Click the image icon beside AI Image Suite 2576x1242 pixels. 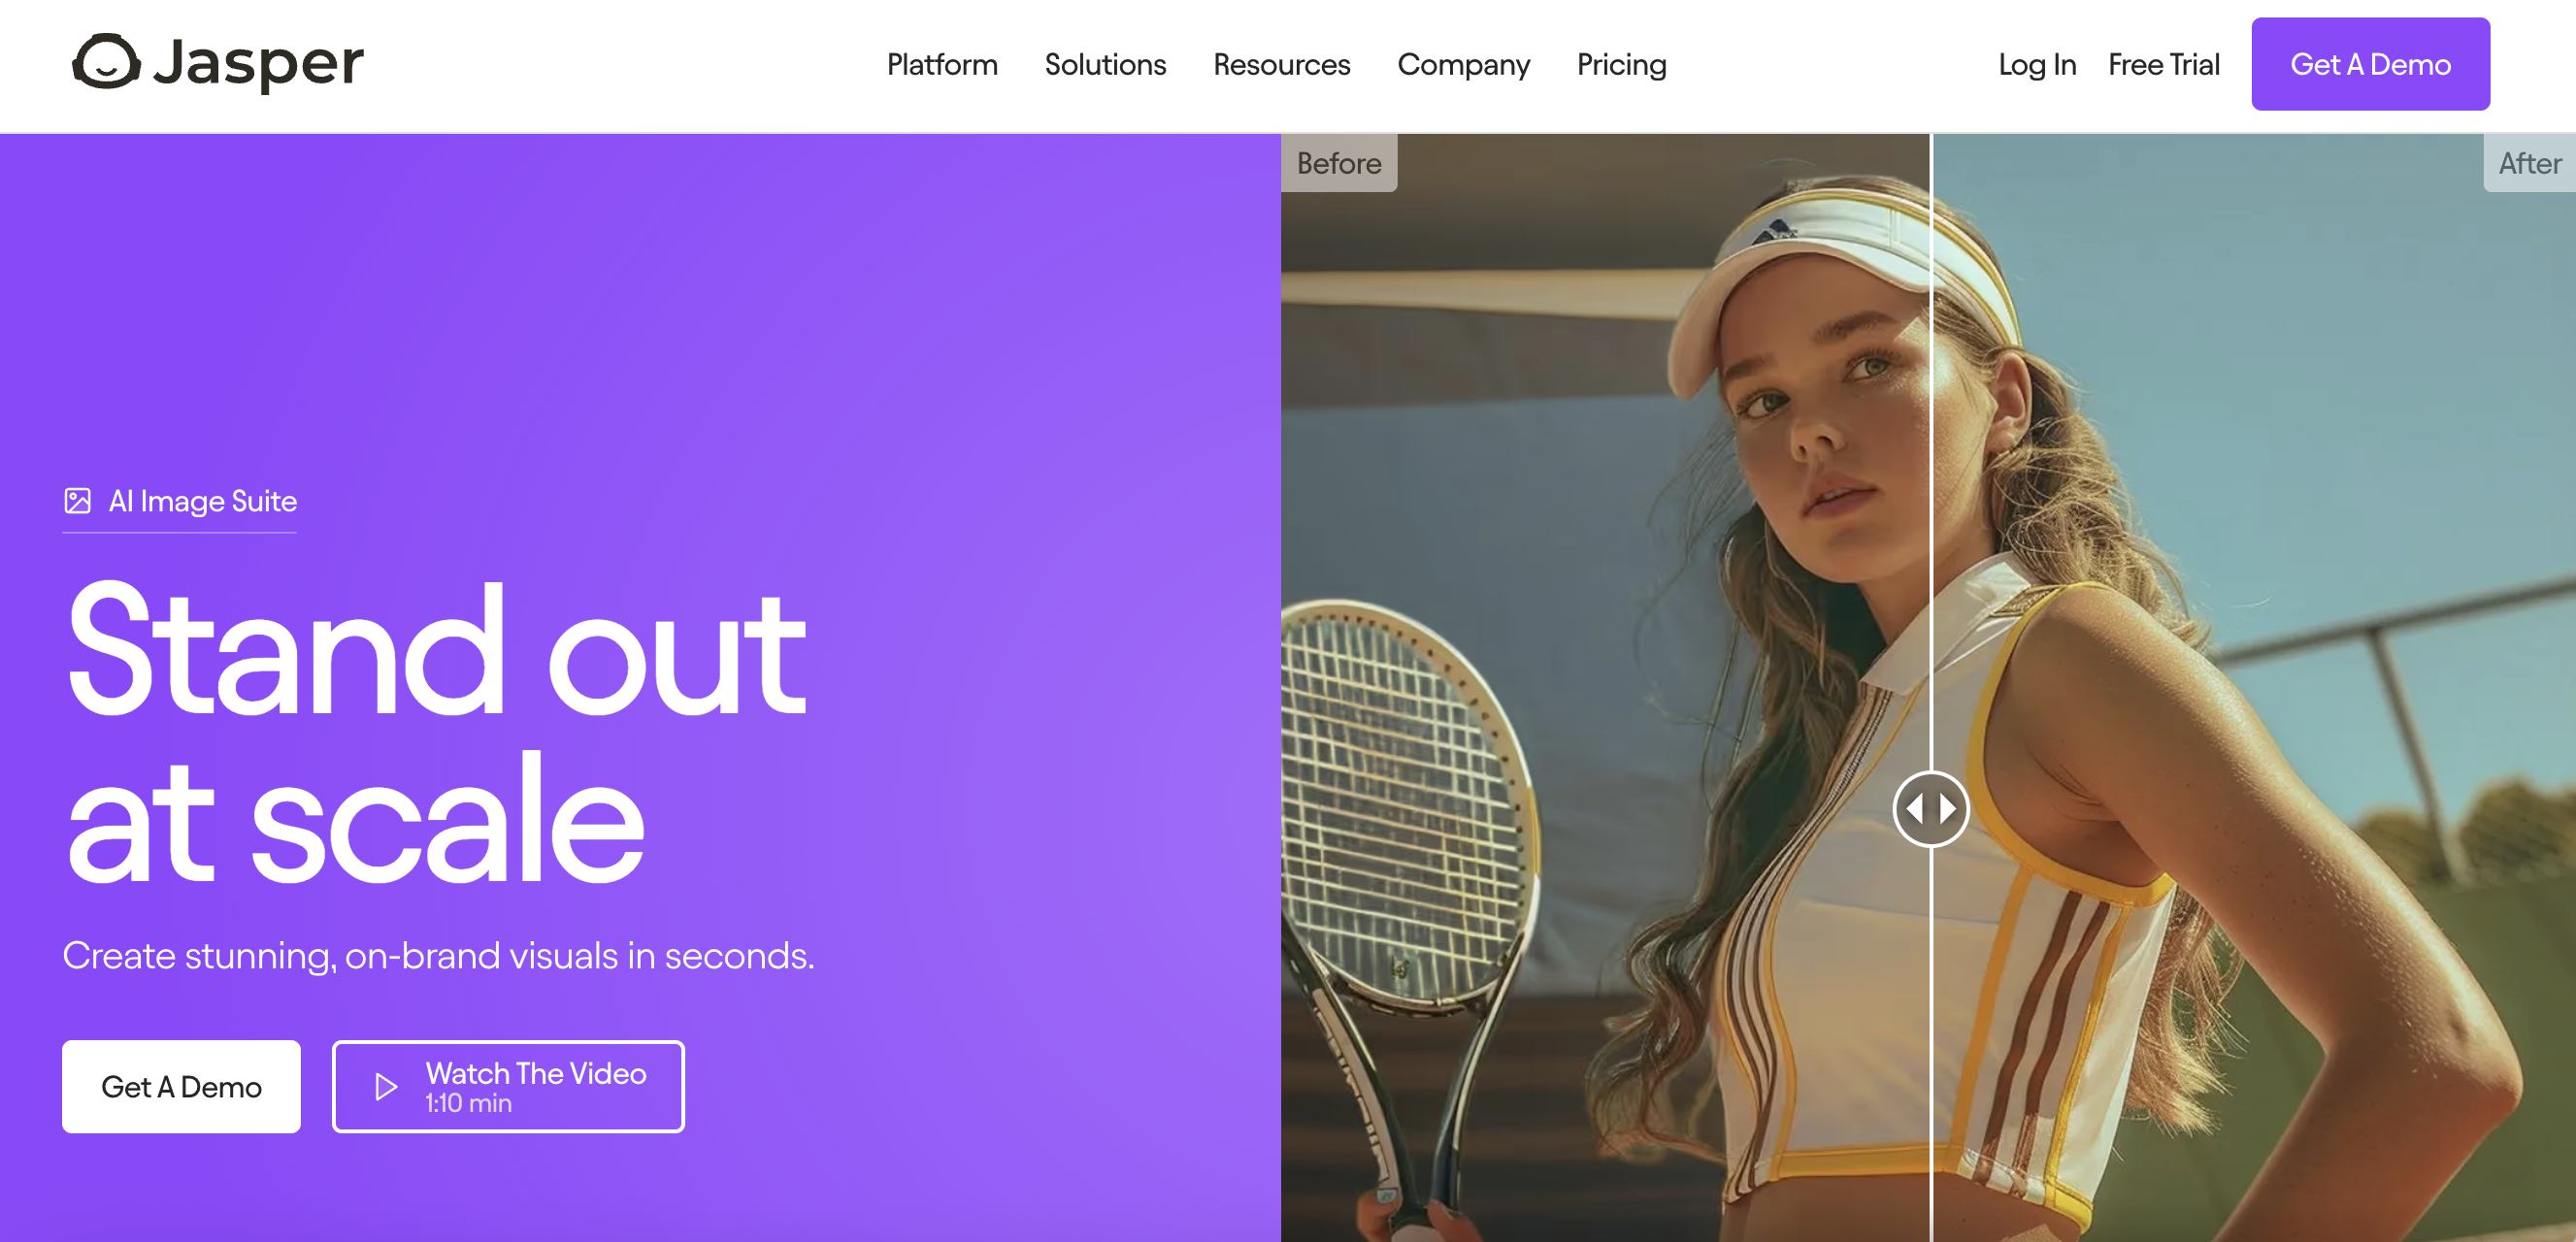(78, 501)
